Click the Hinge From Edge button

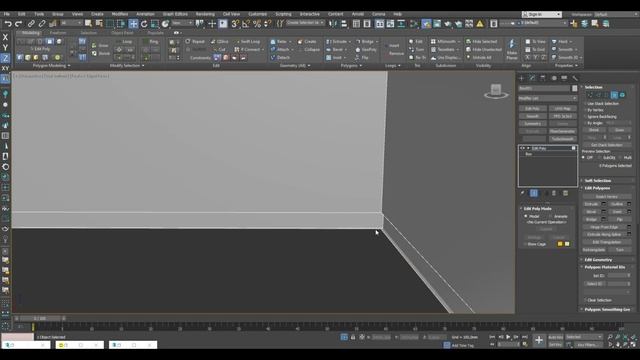[604, 227]
